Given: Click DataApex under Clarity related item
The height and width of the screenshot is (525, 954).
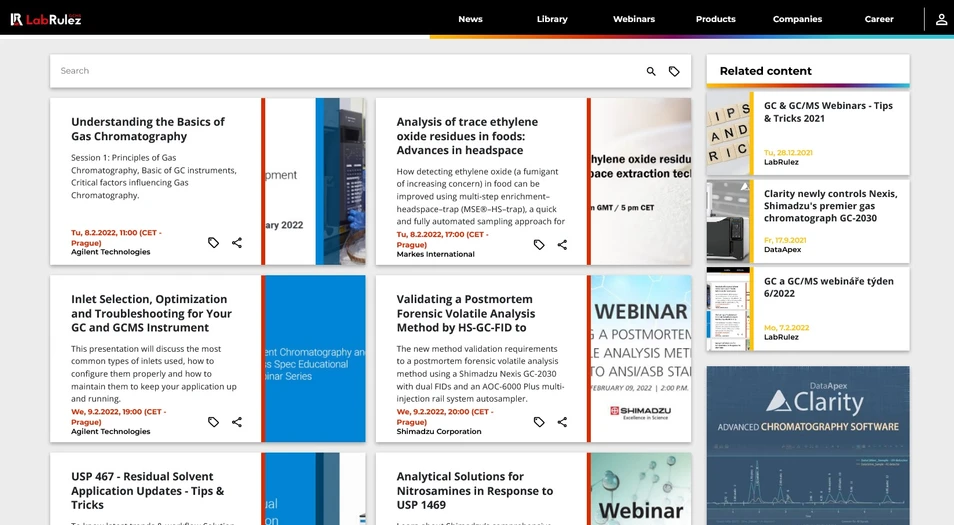Looking at the screenshot, I should pyautogui.click(x=782, y=249).
